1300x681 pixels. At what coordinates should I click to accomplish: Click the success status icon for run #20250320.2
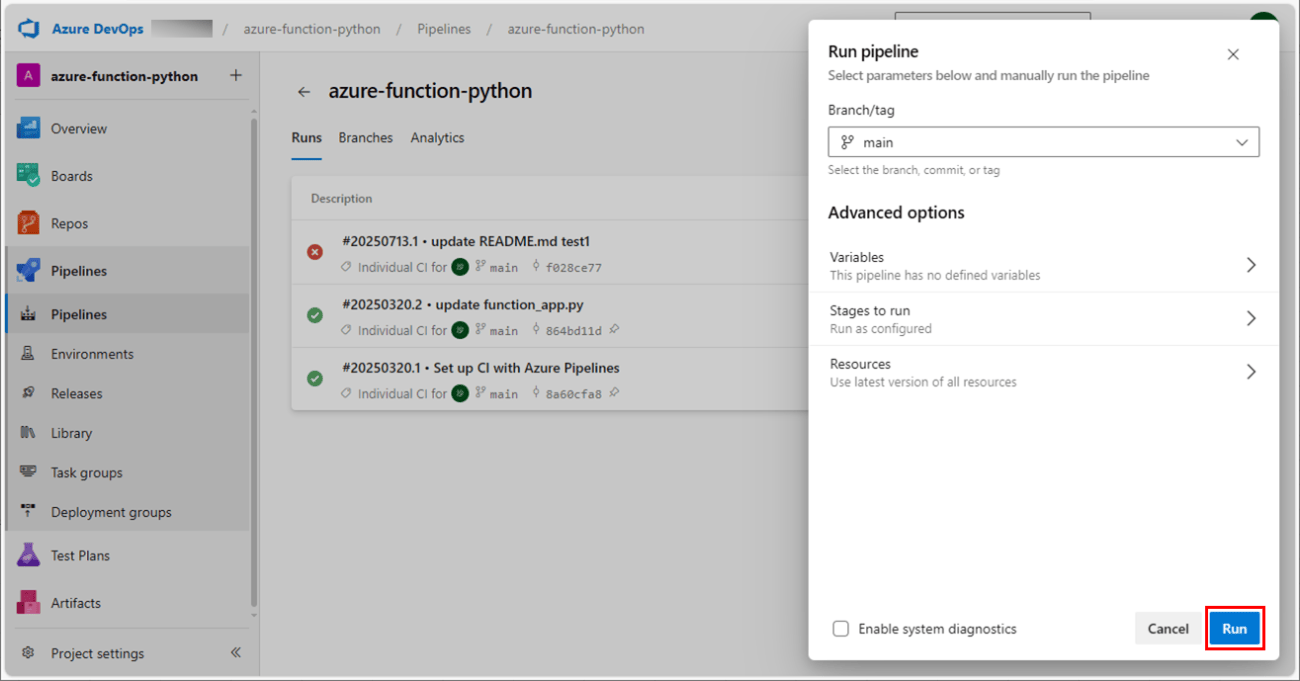point(315,315)
